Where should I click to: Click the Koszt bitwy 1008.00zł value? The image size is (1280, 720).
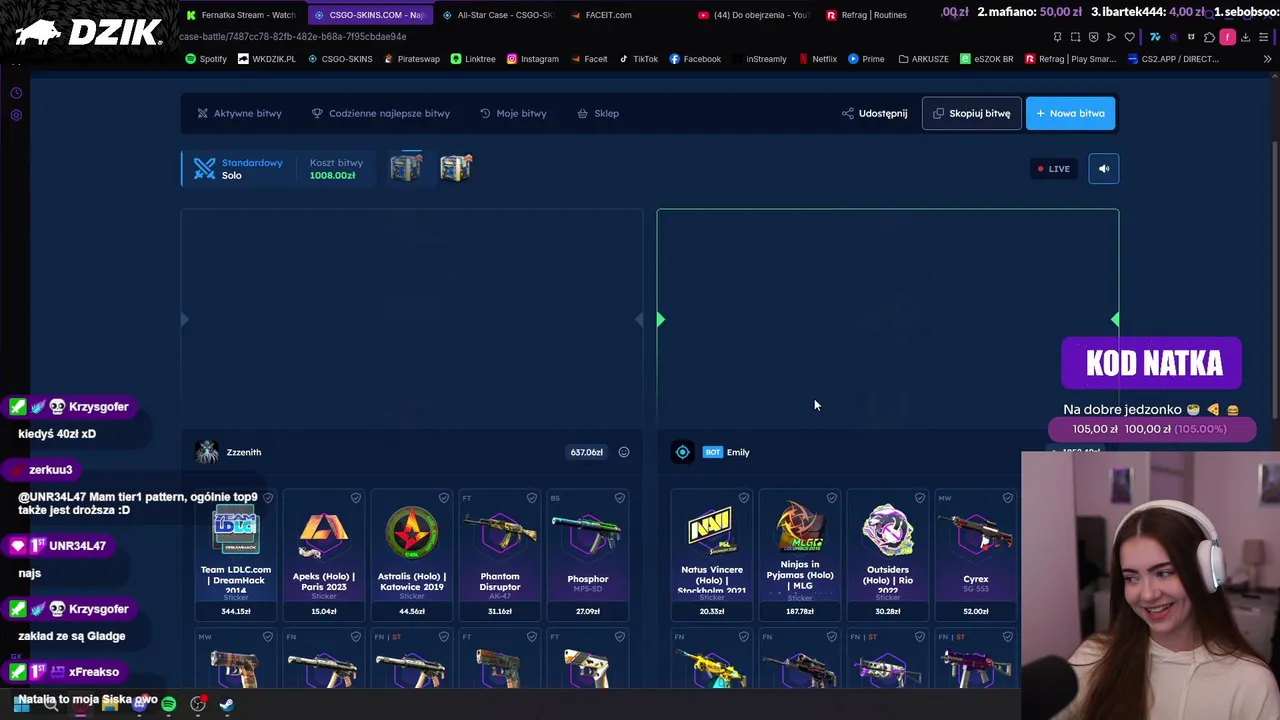click(x=332, y=176)
